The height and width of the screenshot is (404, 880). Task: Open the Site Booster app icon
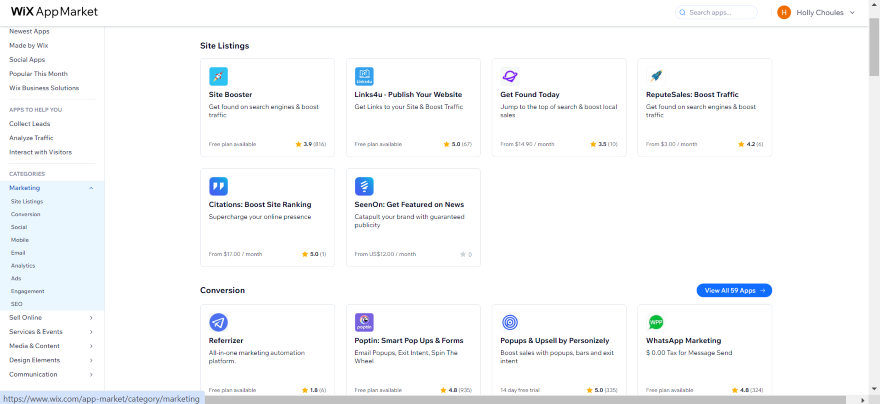coord(218,76)
